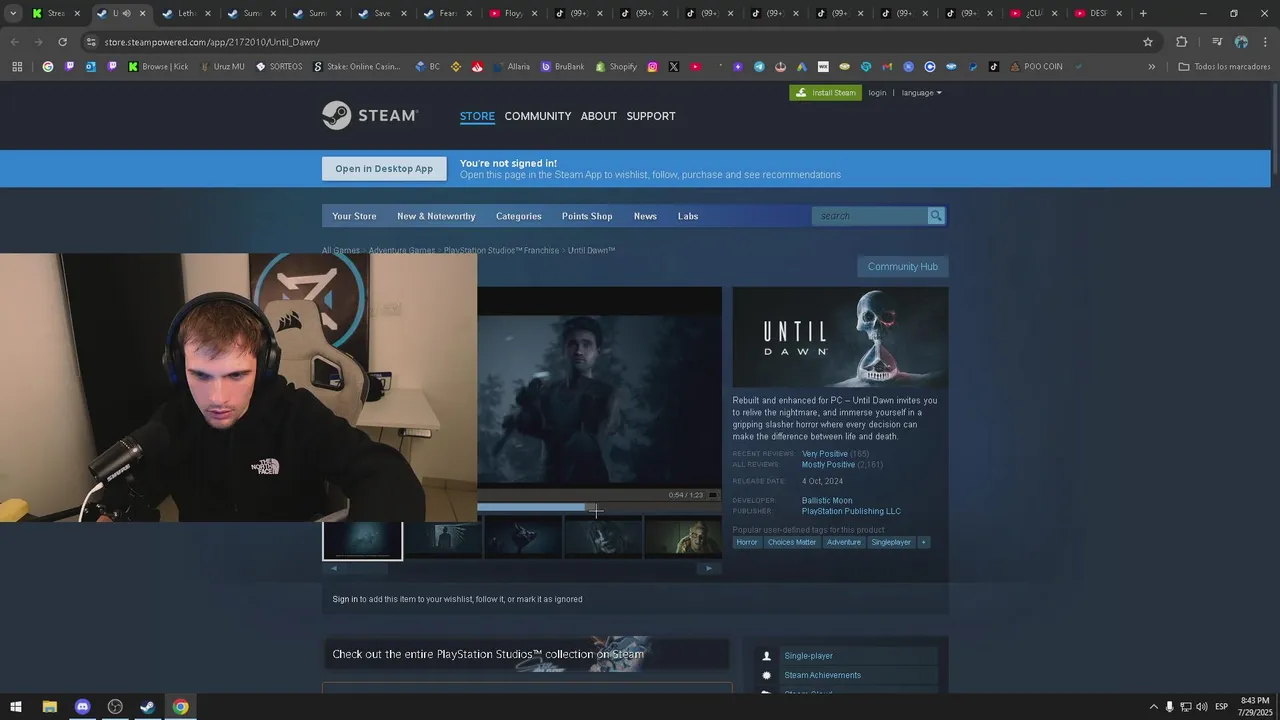Open the PlayStation Studios collection banner
Screen dimensions: 1280x720
(527, 654)
